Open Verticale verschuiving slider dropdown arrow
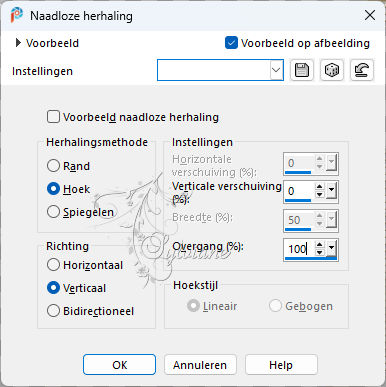The width and height of the screenshot is (386, 387). point(331,191)
